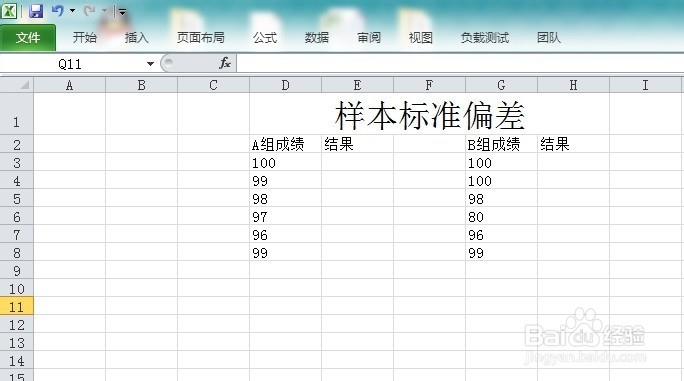Open the 公式 (Formulas) tab

click(x=265, y=38)
